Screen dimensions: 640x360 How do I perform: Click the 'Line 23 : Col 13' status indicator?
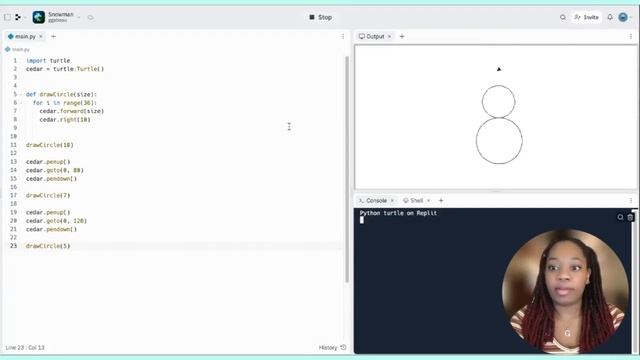click(25, 347)
